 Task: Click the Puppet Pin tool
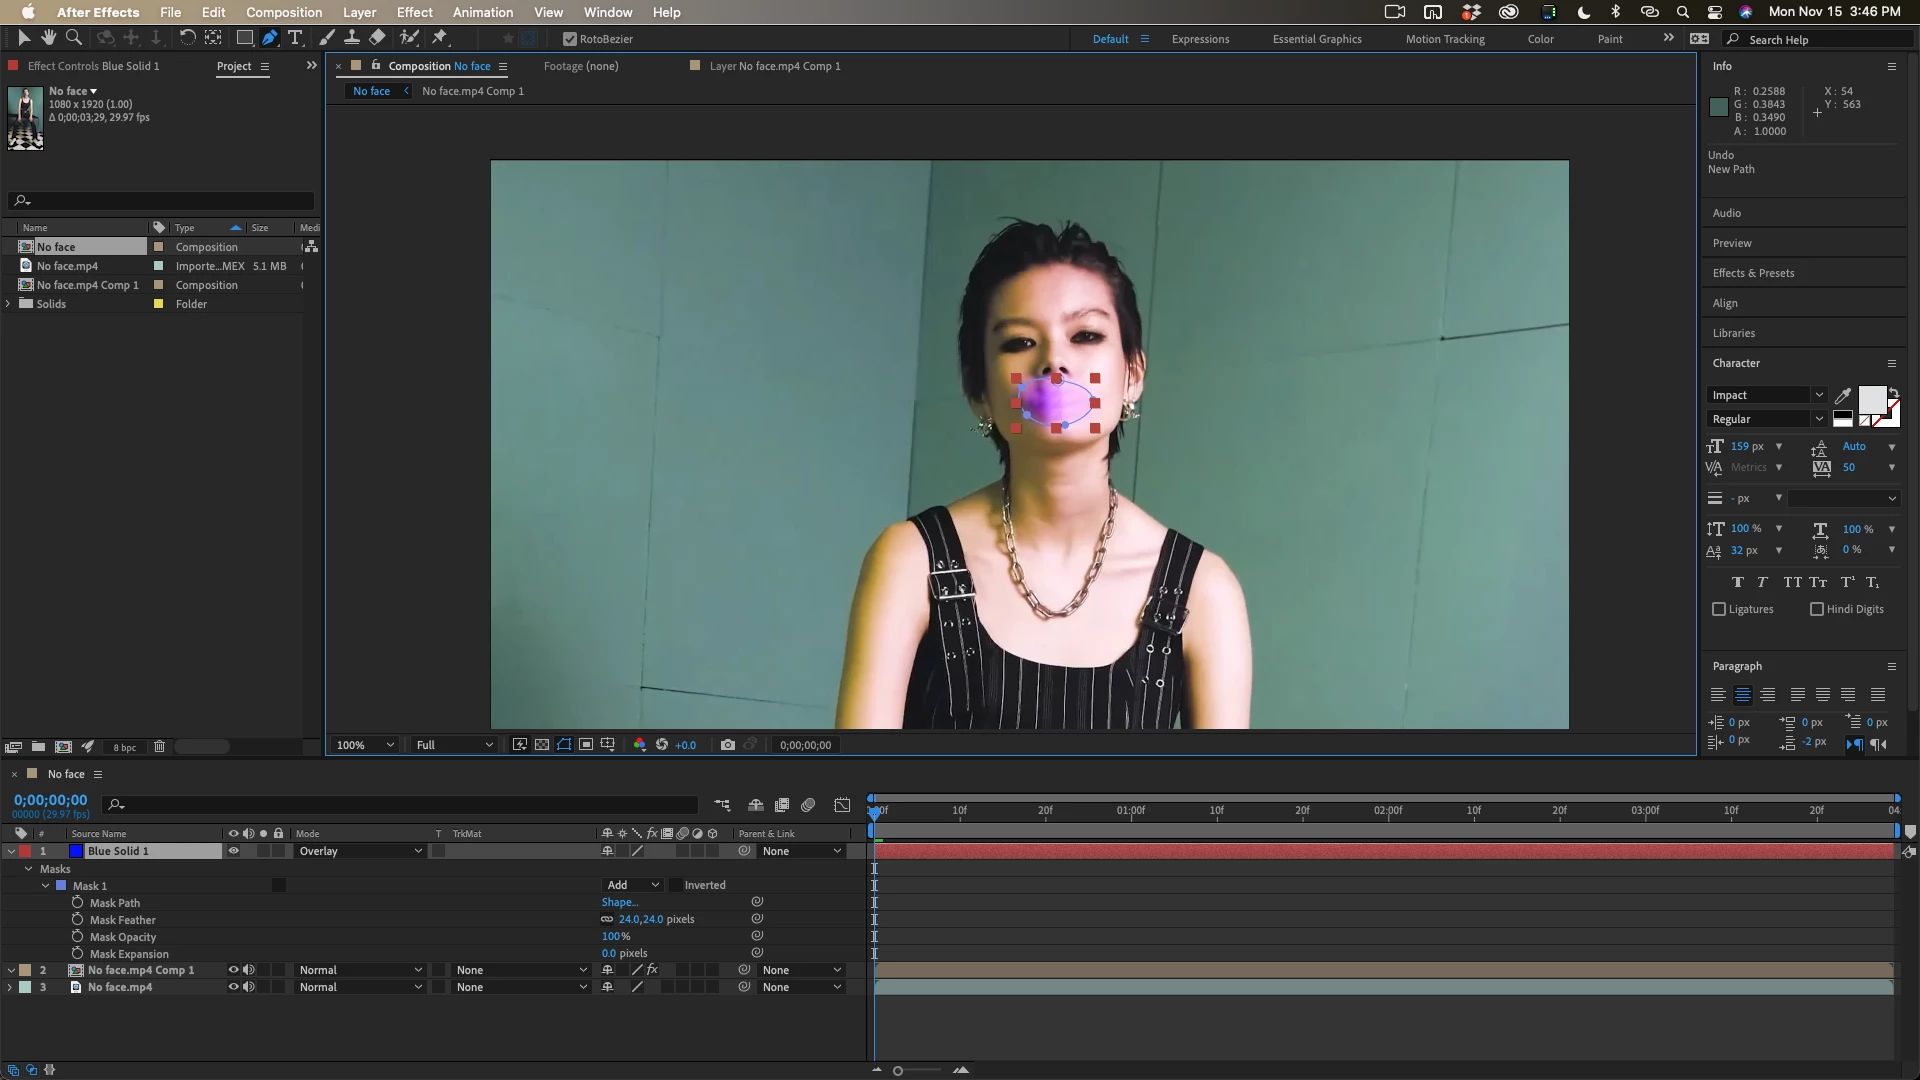click(439, 38)
